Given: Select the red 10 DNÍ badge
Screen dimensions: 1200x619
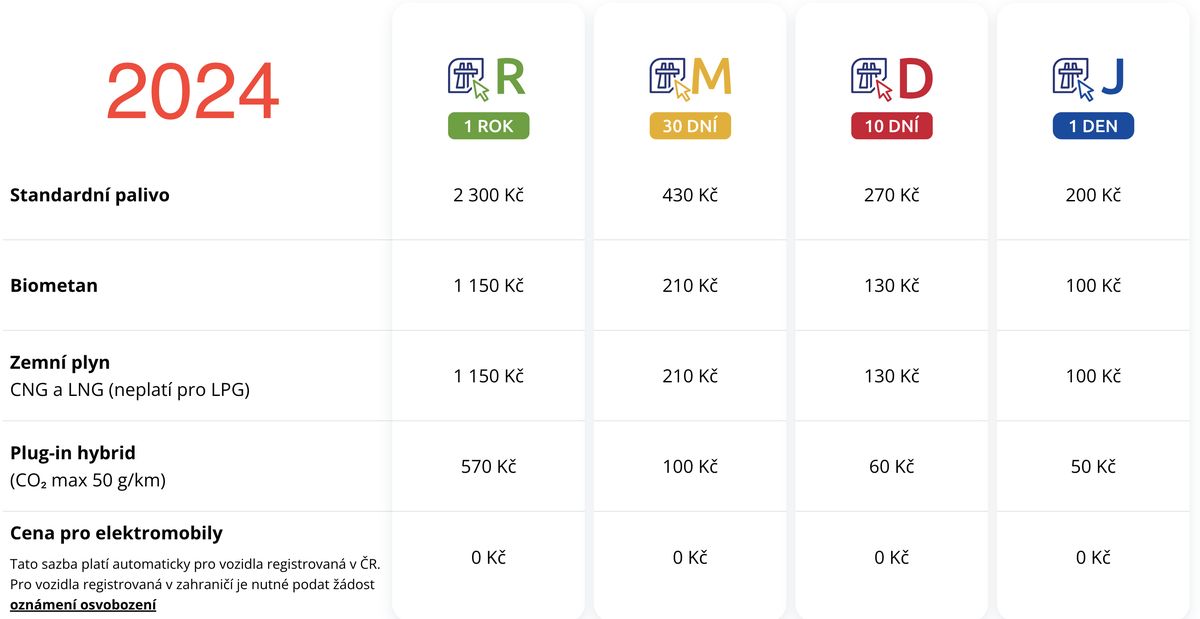Looking at the screenshot, I should [892, 127].
